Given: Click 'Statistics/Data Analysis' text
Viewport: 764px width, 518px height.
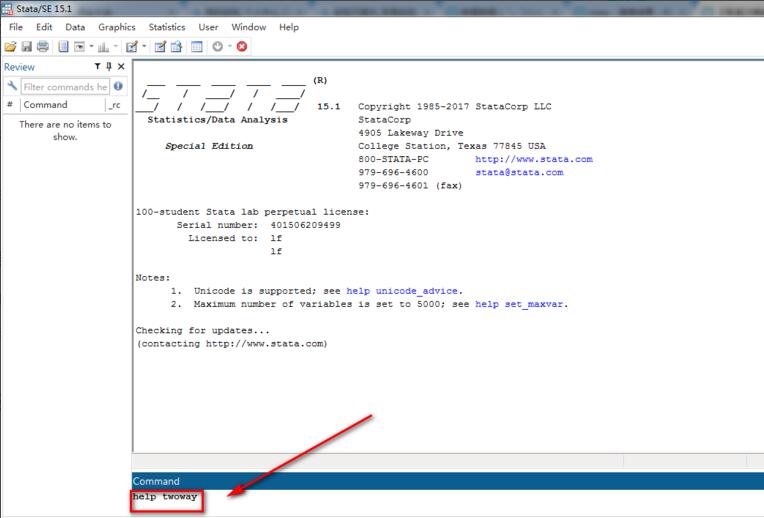Looking at the screenshot, I should point(217,119).
